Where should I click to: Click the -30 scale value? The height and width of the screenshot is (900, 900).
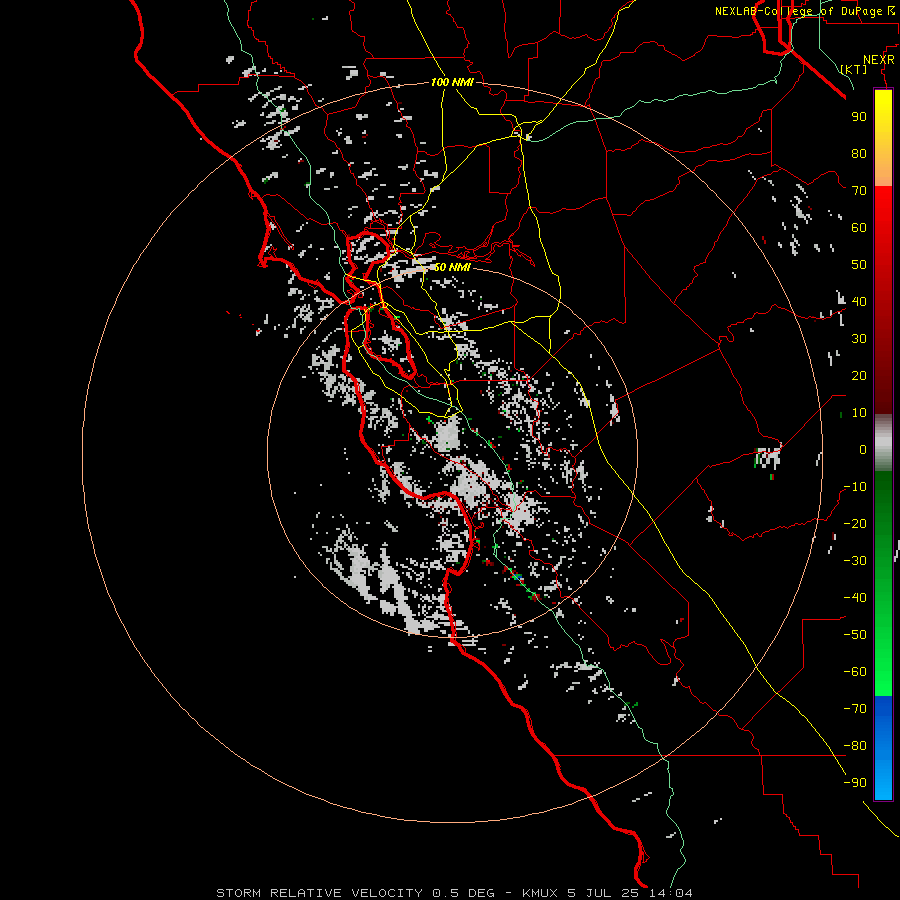tap(855, 561)
